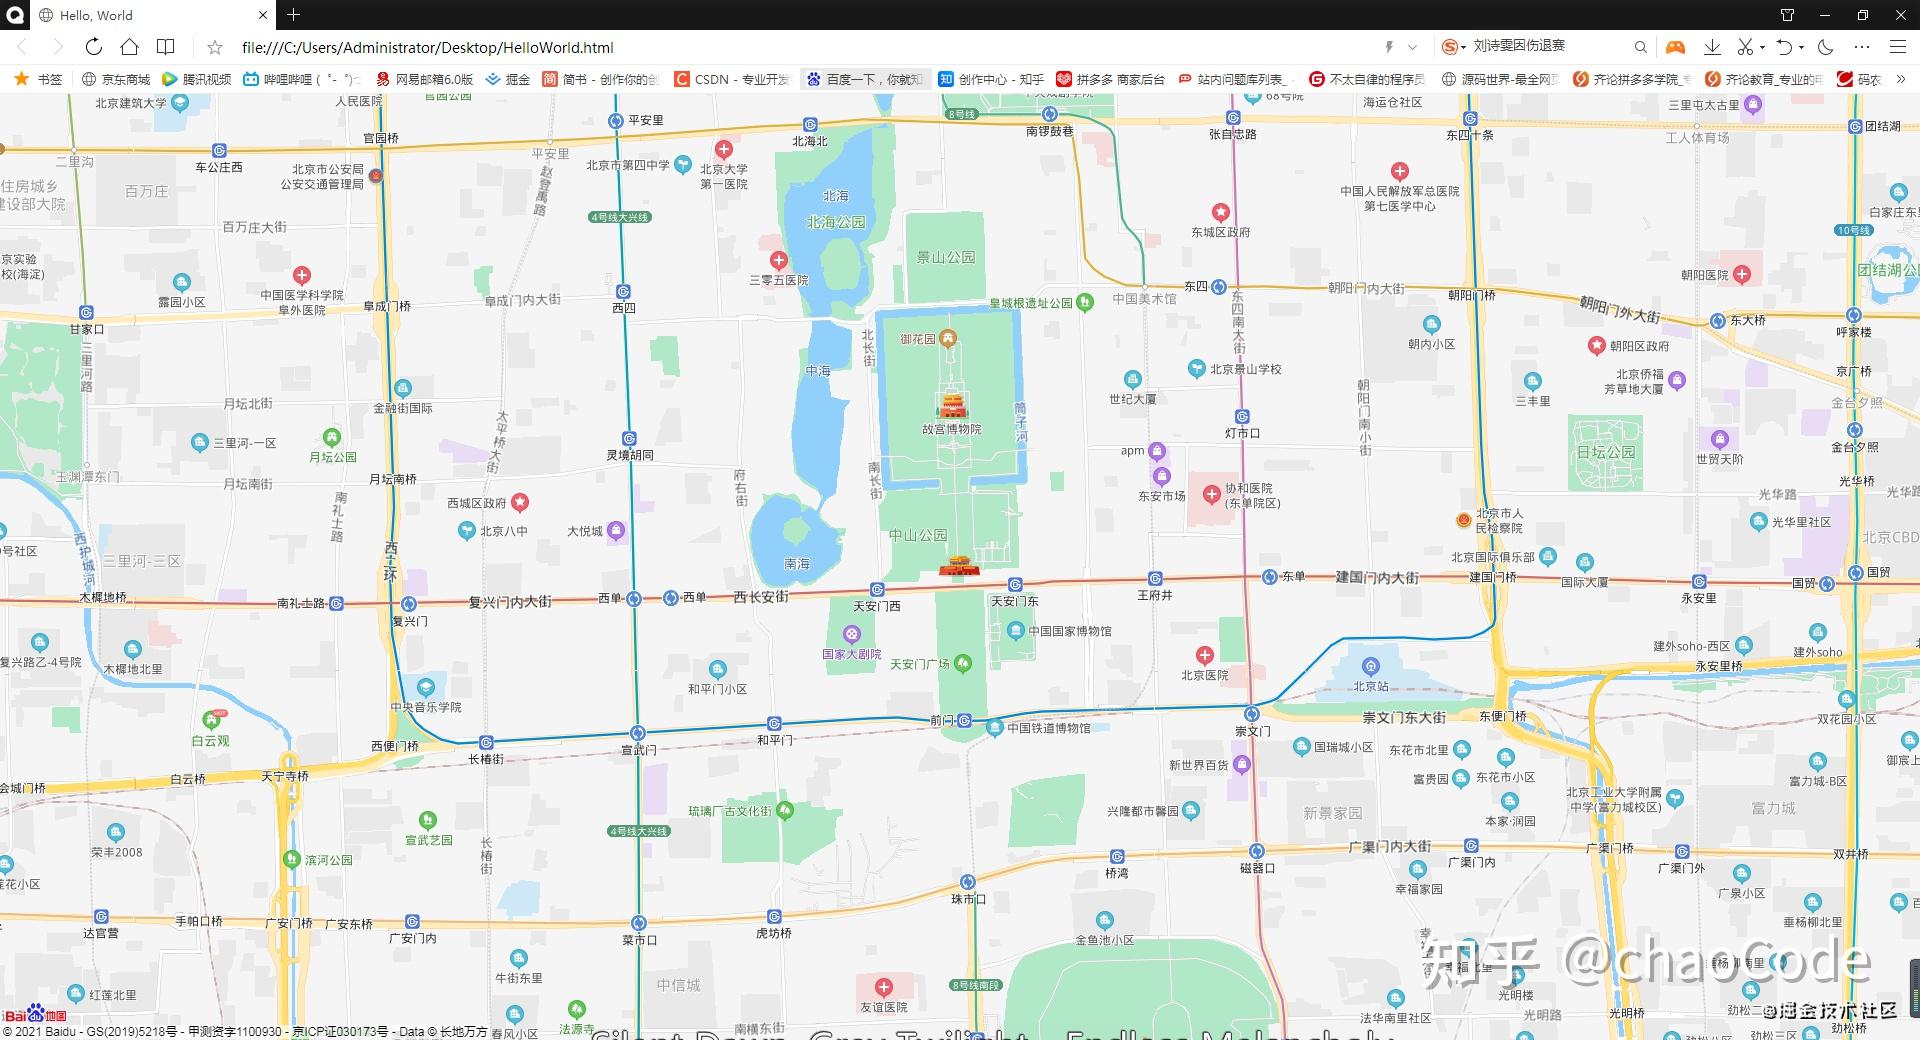Open the 源码世界 bookmark
Image resolution: width=1920 pixels, height=1040 pixels.
click(x=1499, y=79)
